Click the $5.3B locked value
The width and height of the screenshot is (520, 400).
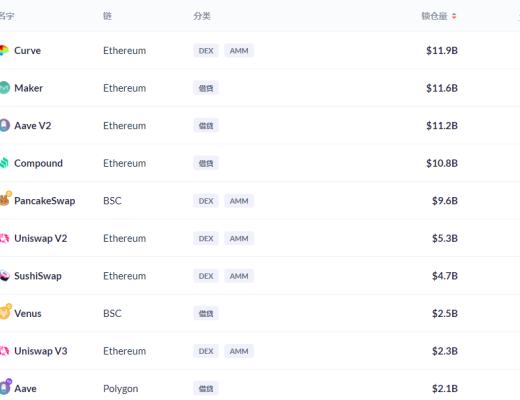click(x=445, y=238)
